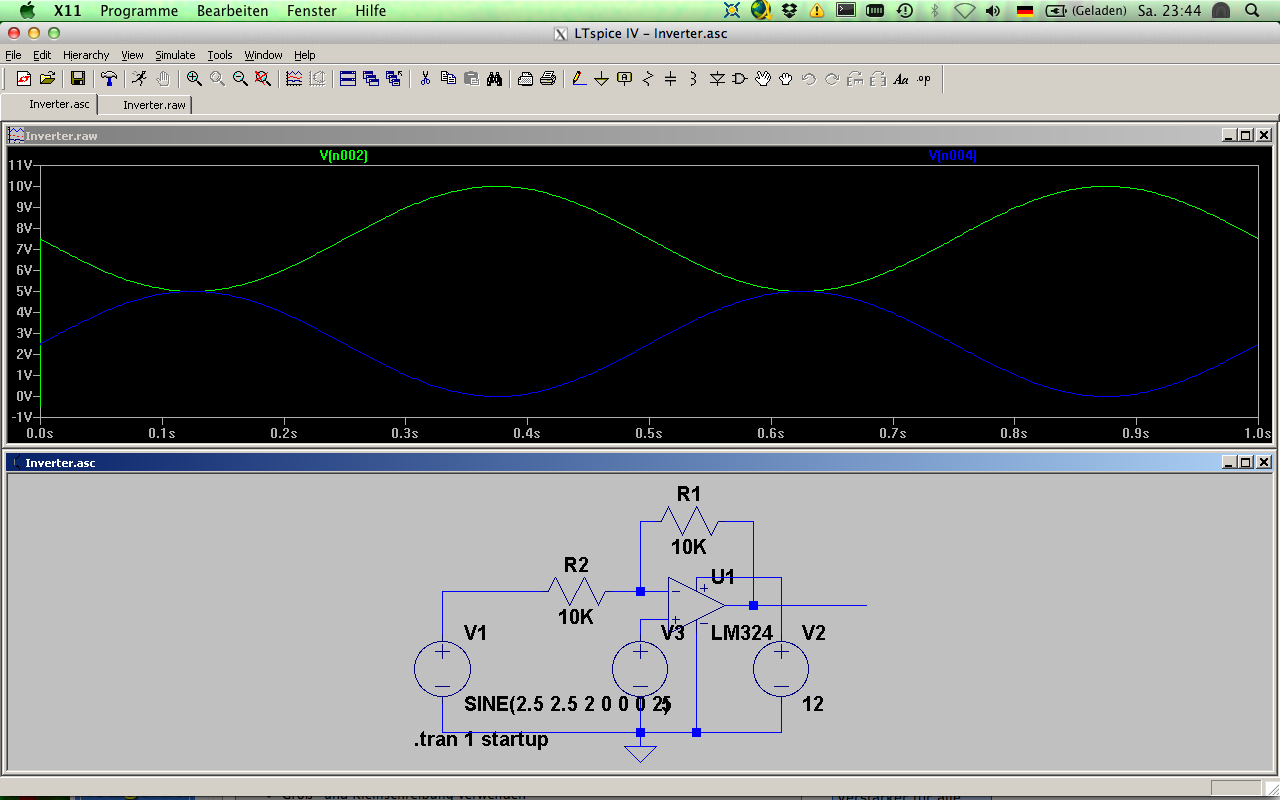The height and width of the screenshot is (800, 1280).
Task: Open the Simulate menu
Action: click(x=175, y=55)
